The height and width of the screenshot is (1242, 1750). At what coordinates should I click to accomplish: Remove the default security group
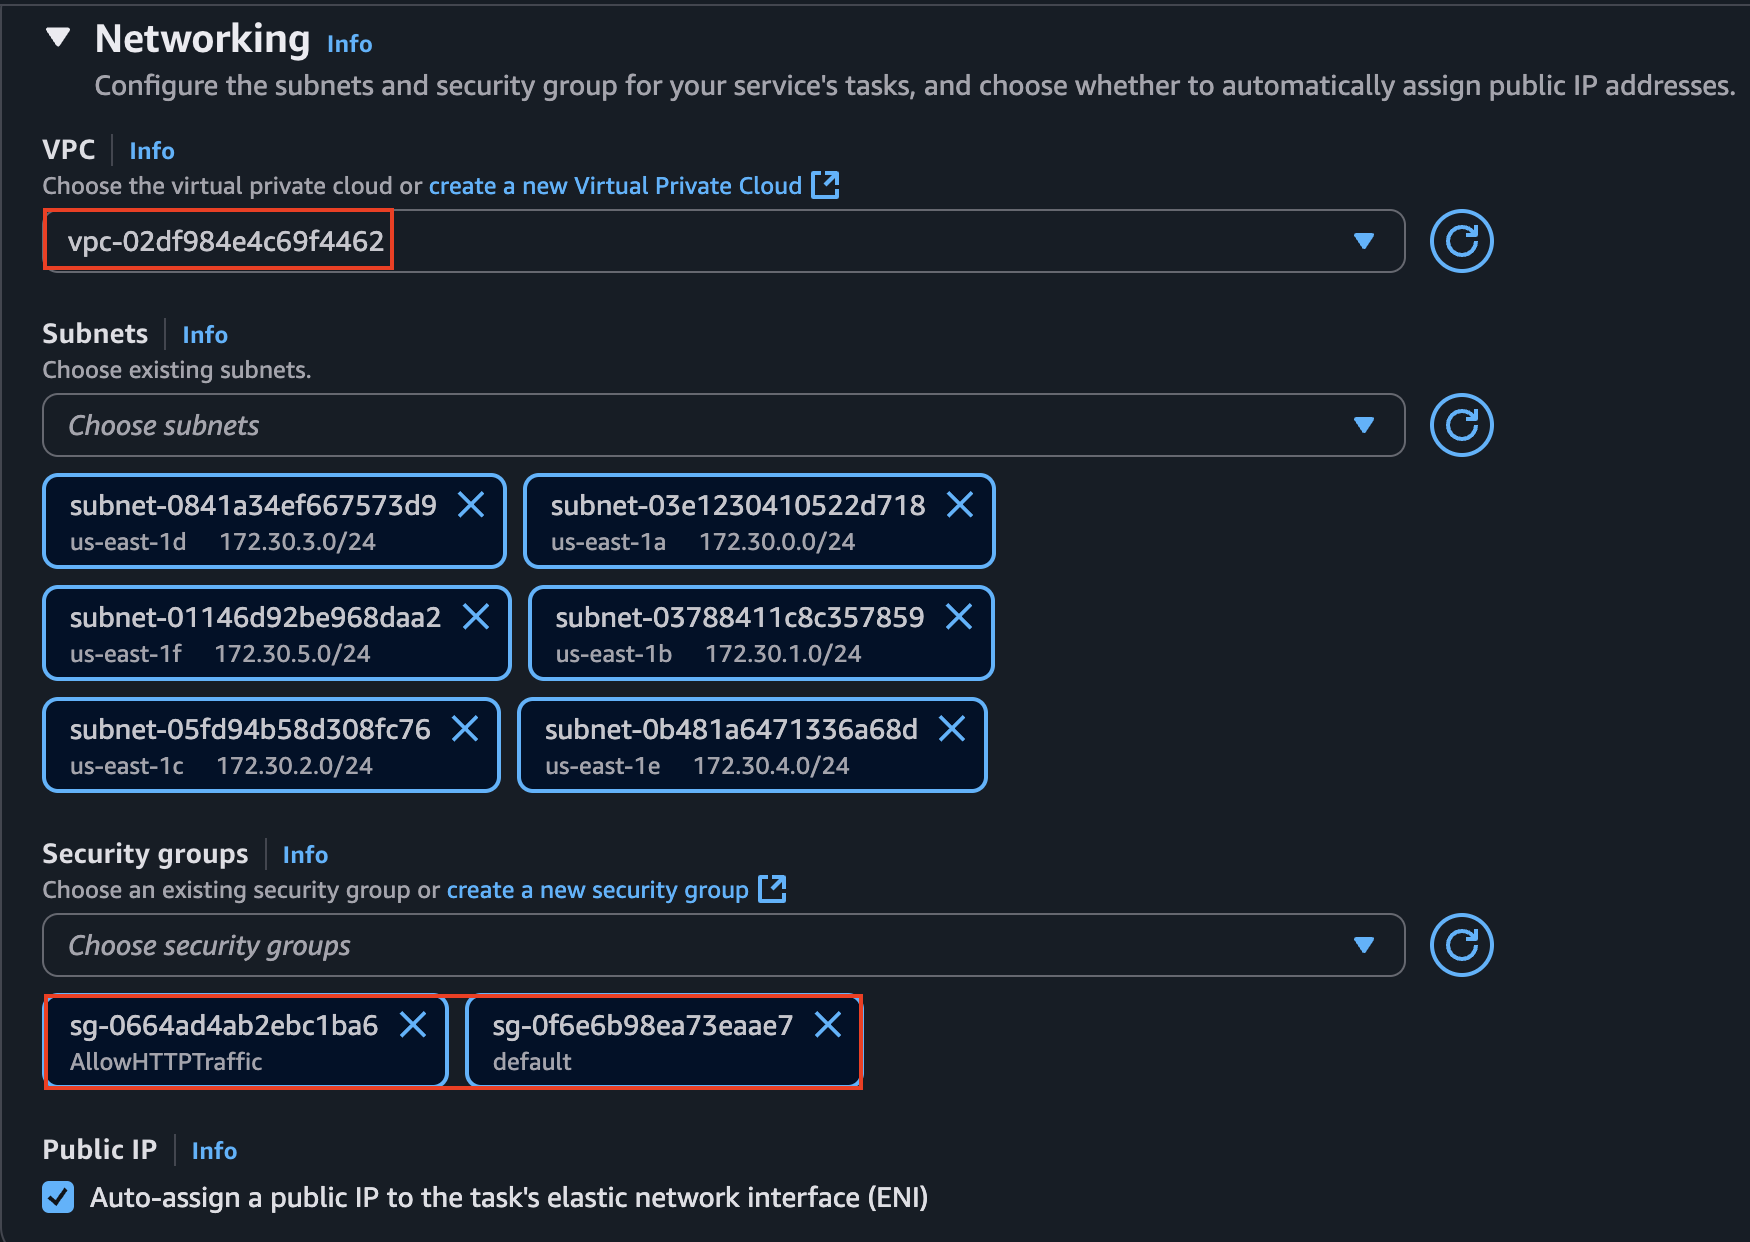[x=828, y=1025]
